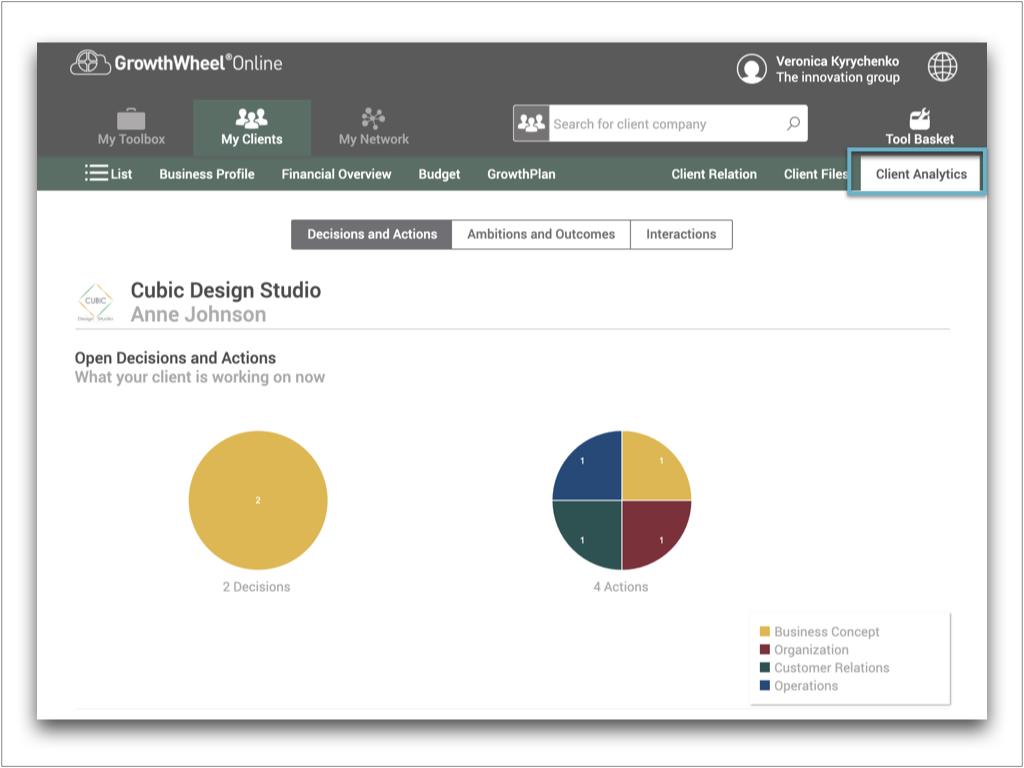Click the 2 Decisions chart label
The height and width of the screenshot is (768, 1024).
[257, 586]
